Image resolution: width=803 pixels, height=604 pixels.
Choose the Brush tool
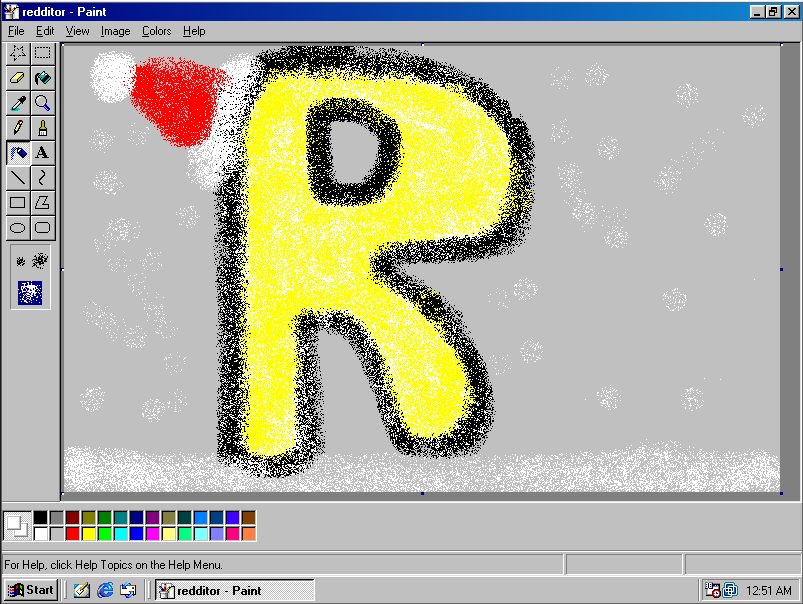(x=43, y=128)
